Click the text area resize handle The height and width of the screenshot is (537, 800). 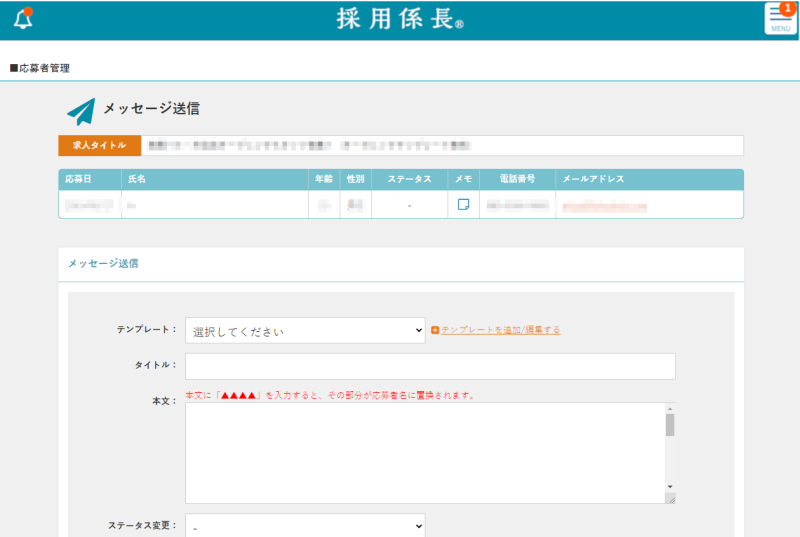[671, 499]
